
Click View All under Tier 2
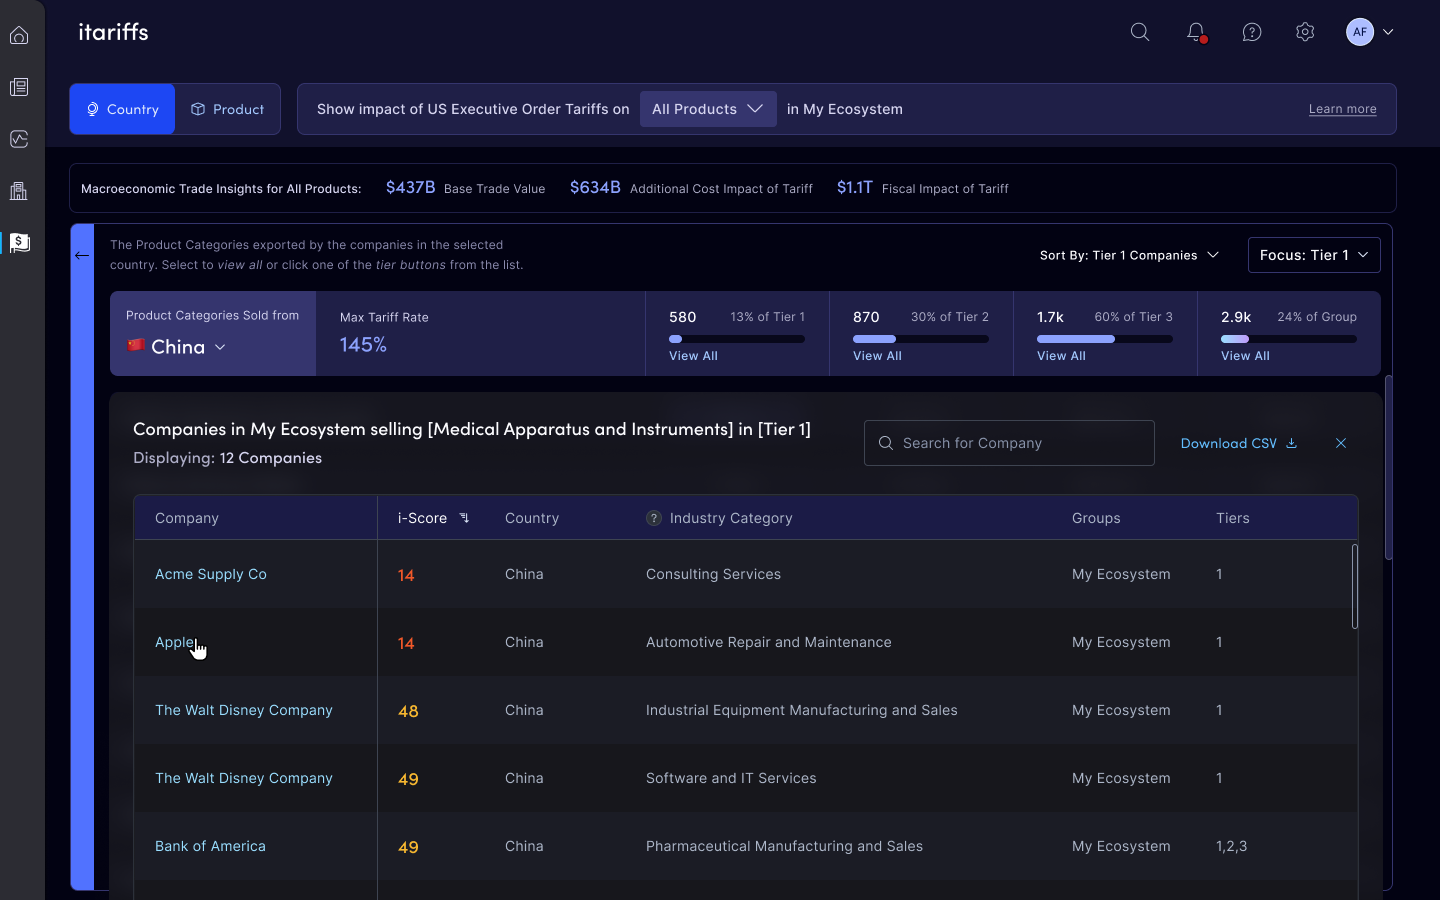(x=877, y=356)
